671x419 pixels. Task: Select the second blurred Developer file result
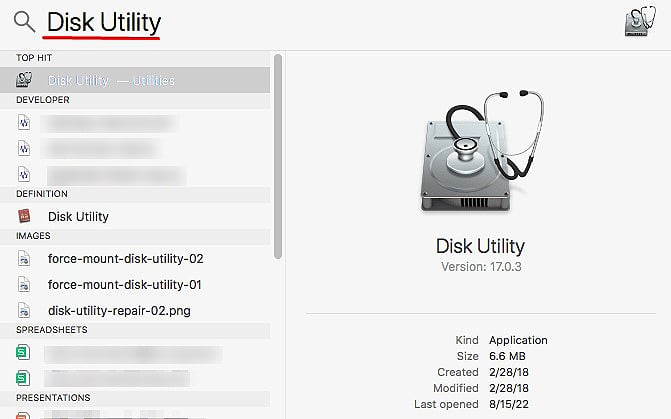pos(135,149)
